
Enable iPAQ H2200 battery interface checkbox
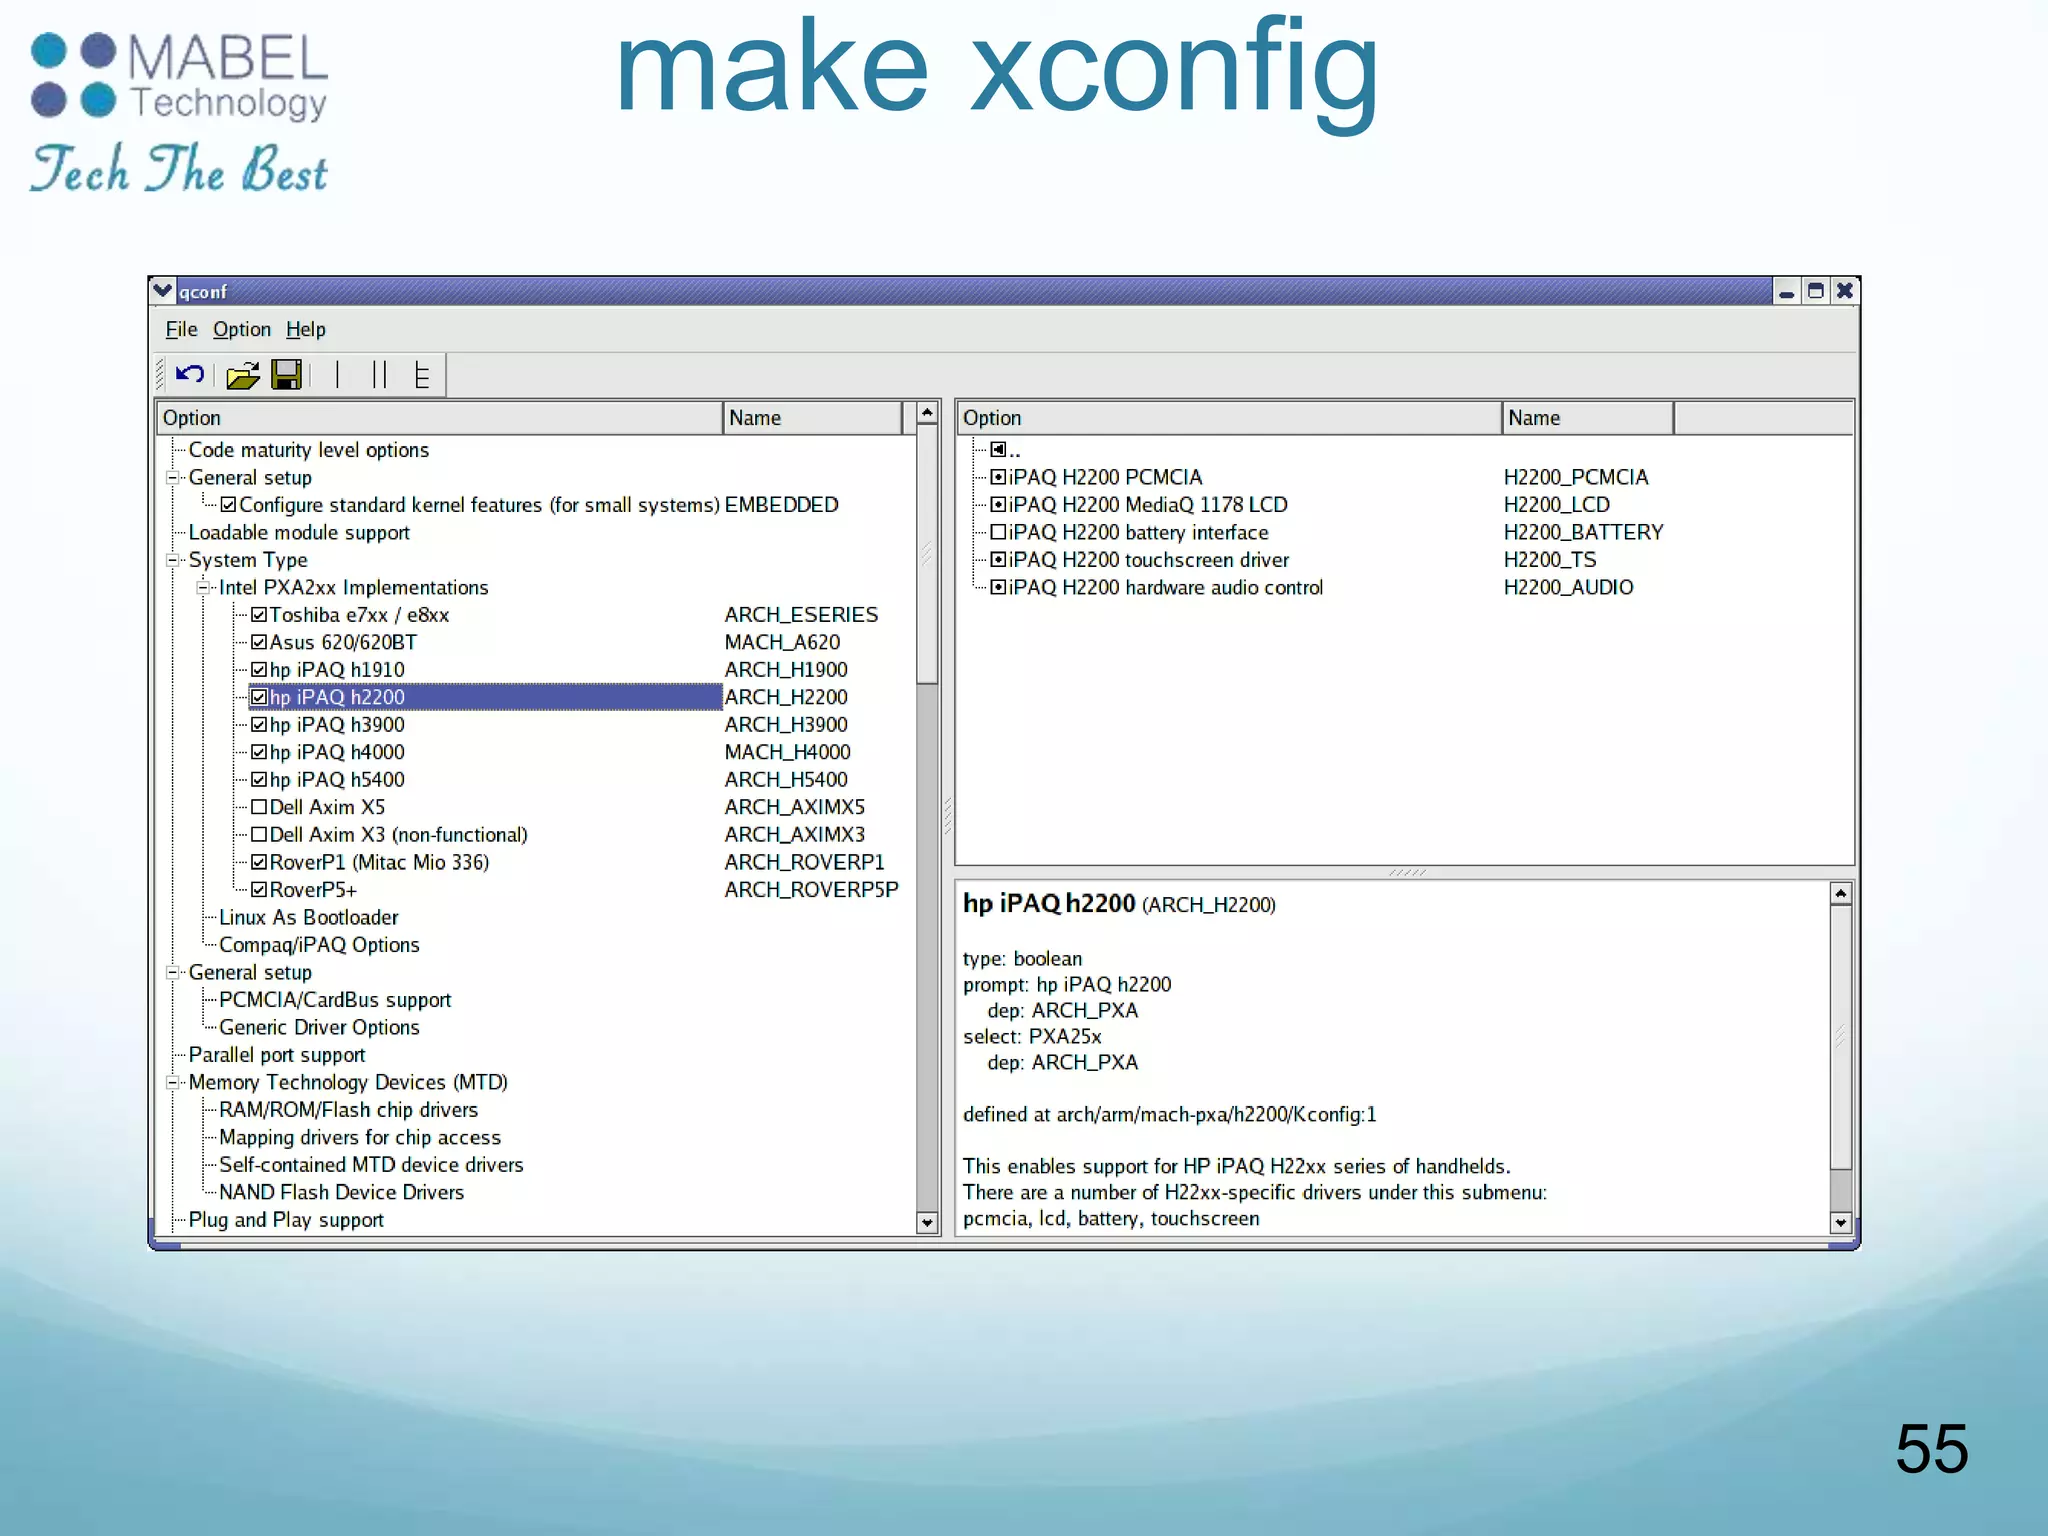tap(998, 532)
